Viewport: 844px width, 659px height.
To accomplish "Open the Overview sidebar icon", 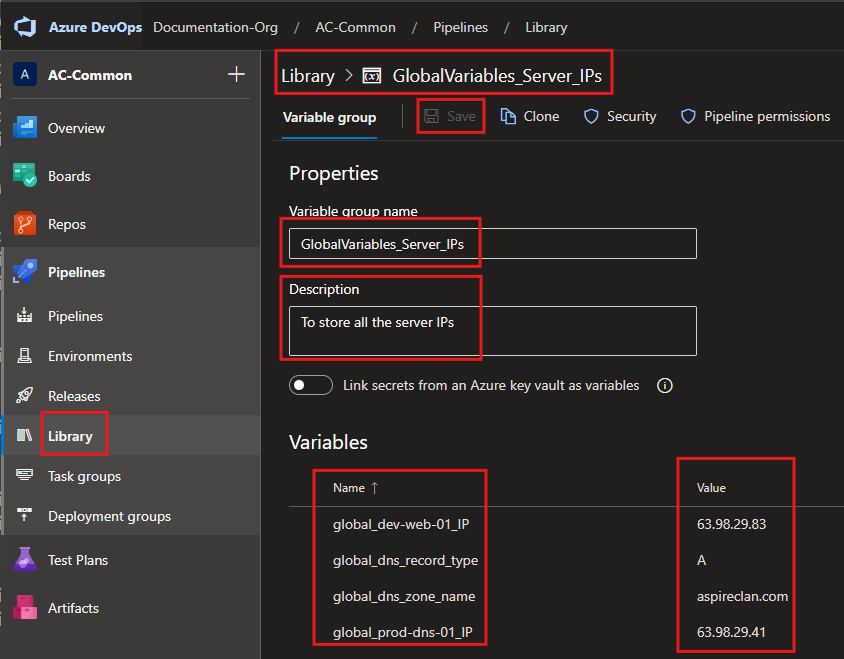I will point(25,128).
